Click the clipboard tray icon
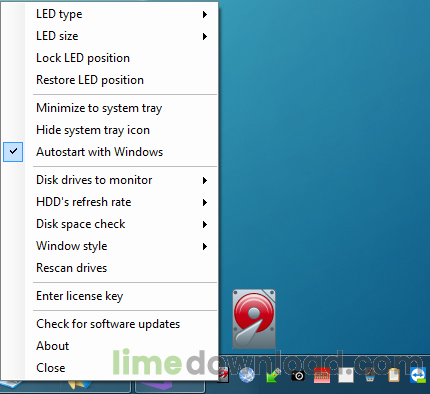Screen dimensions: 430x394 pyautogui.click(x=394, y=375)
